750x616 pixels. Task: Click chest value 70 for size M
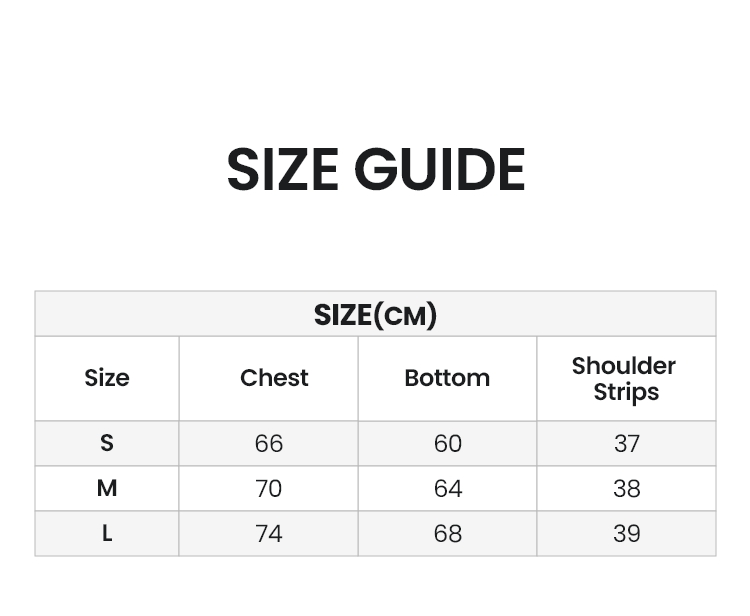[269, 489]
